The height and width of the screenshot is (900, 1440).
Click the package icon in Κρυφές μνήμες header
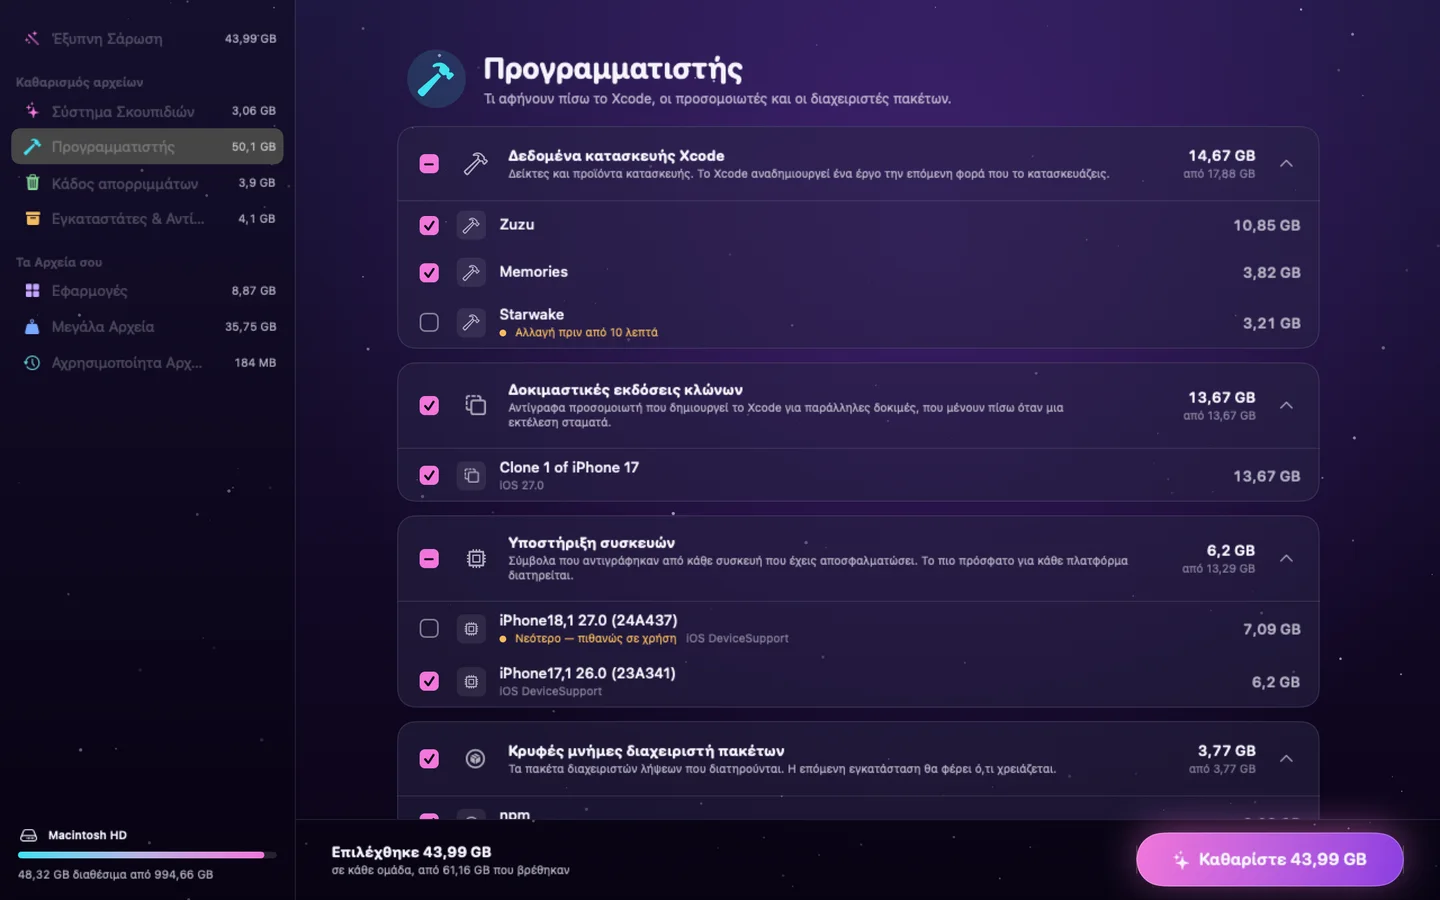click(476, 759)
